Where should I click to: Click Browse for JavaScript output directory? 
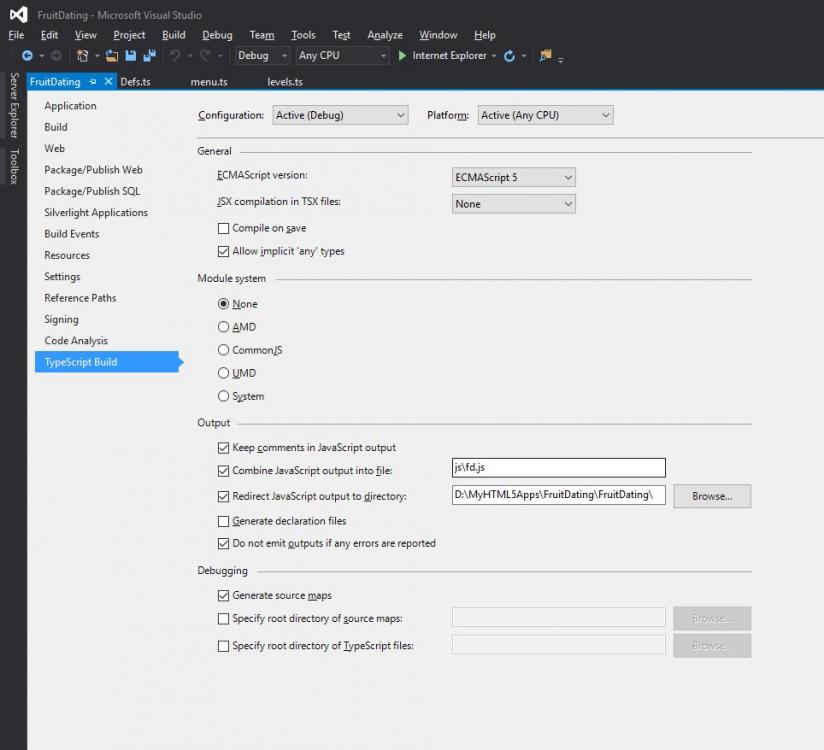[x=712, y=496]
